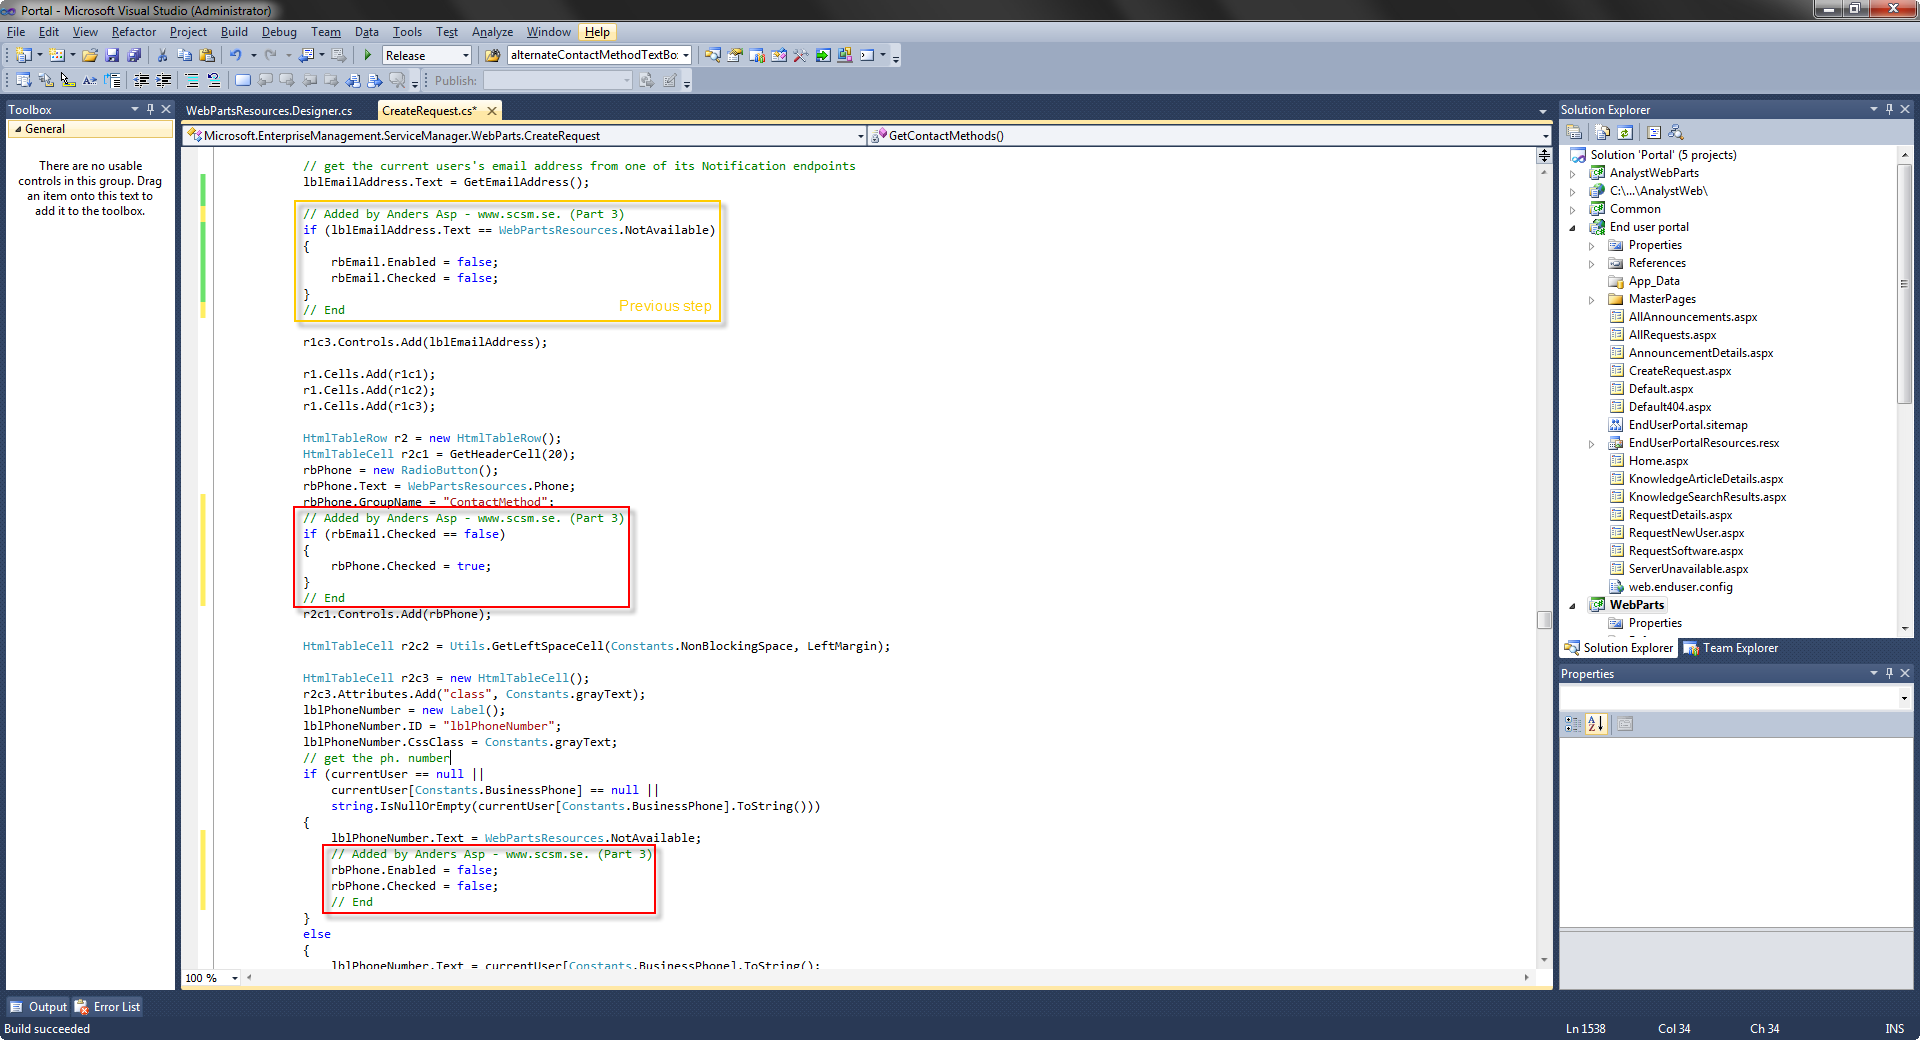The image size is (1920, 1040).
Task: Close the CreateRequest.cs tab
Action: (x=492, y=111)
